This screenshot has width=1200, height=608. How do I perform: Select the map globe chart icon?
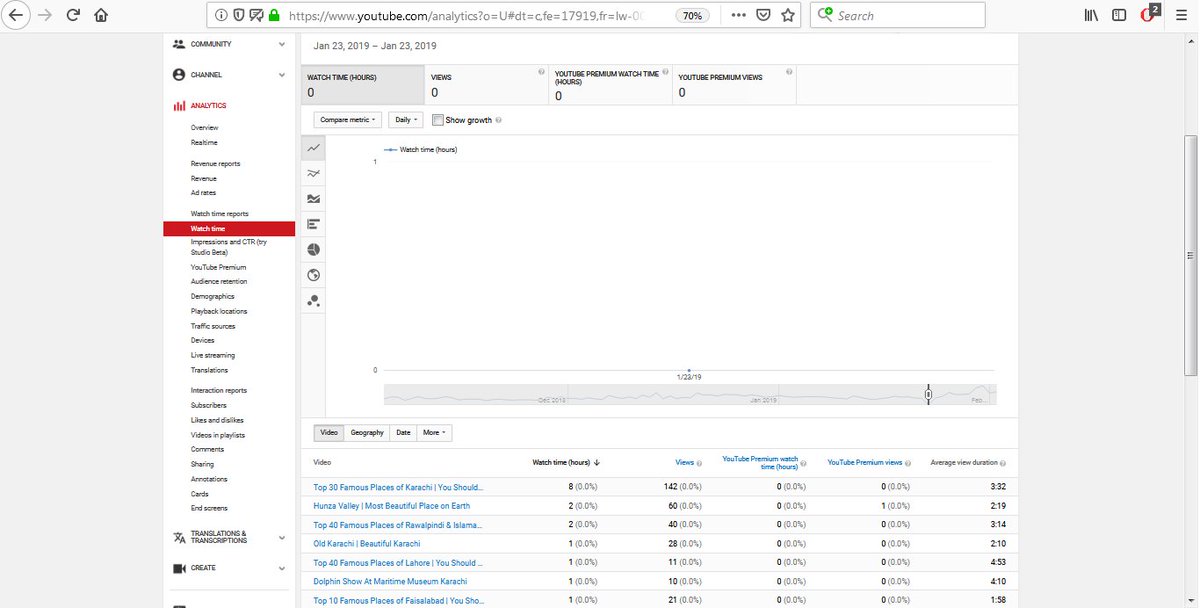(x=314, y=274)
